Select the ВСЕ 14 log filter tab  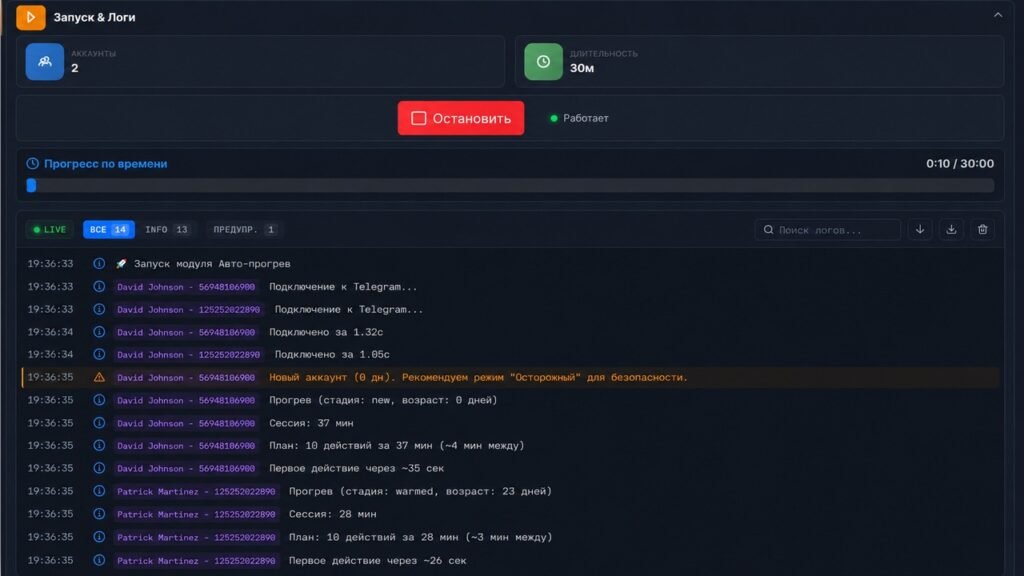(108, 229)
